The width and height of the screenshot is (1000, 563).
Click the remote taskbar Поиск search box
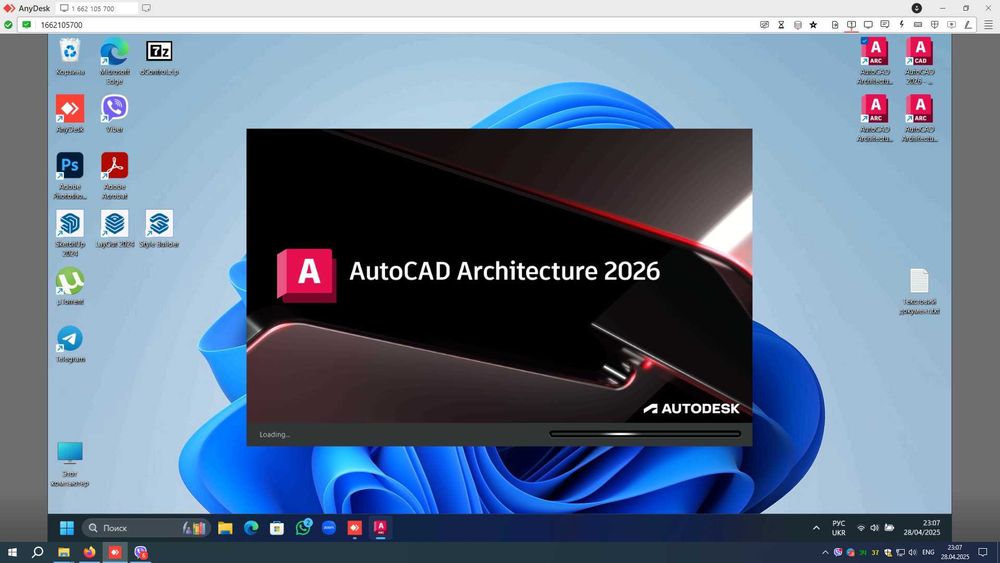[146, 528]
